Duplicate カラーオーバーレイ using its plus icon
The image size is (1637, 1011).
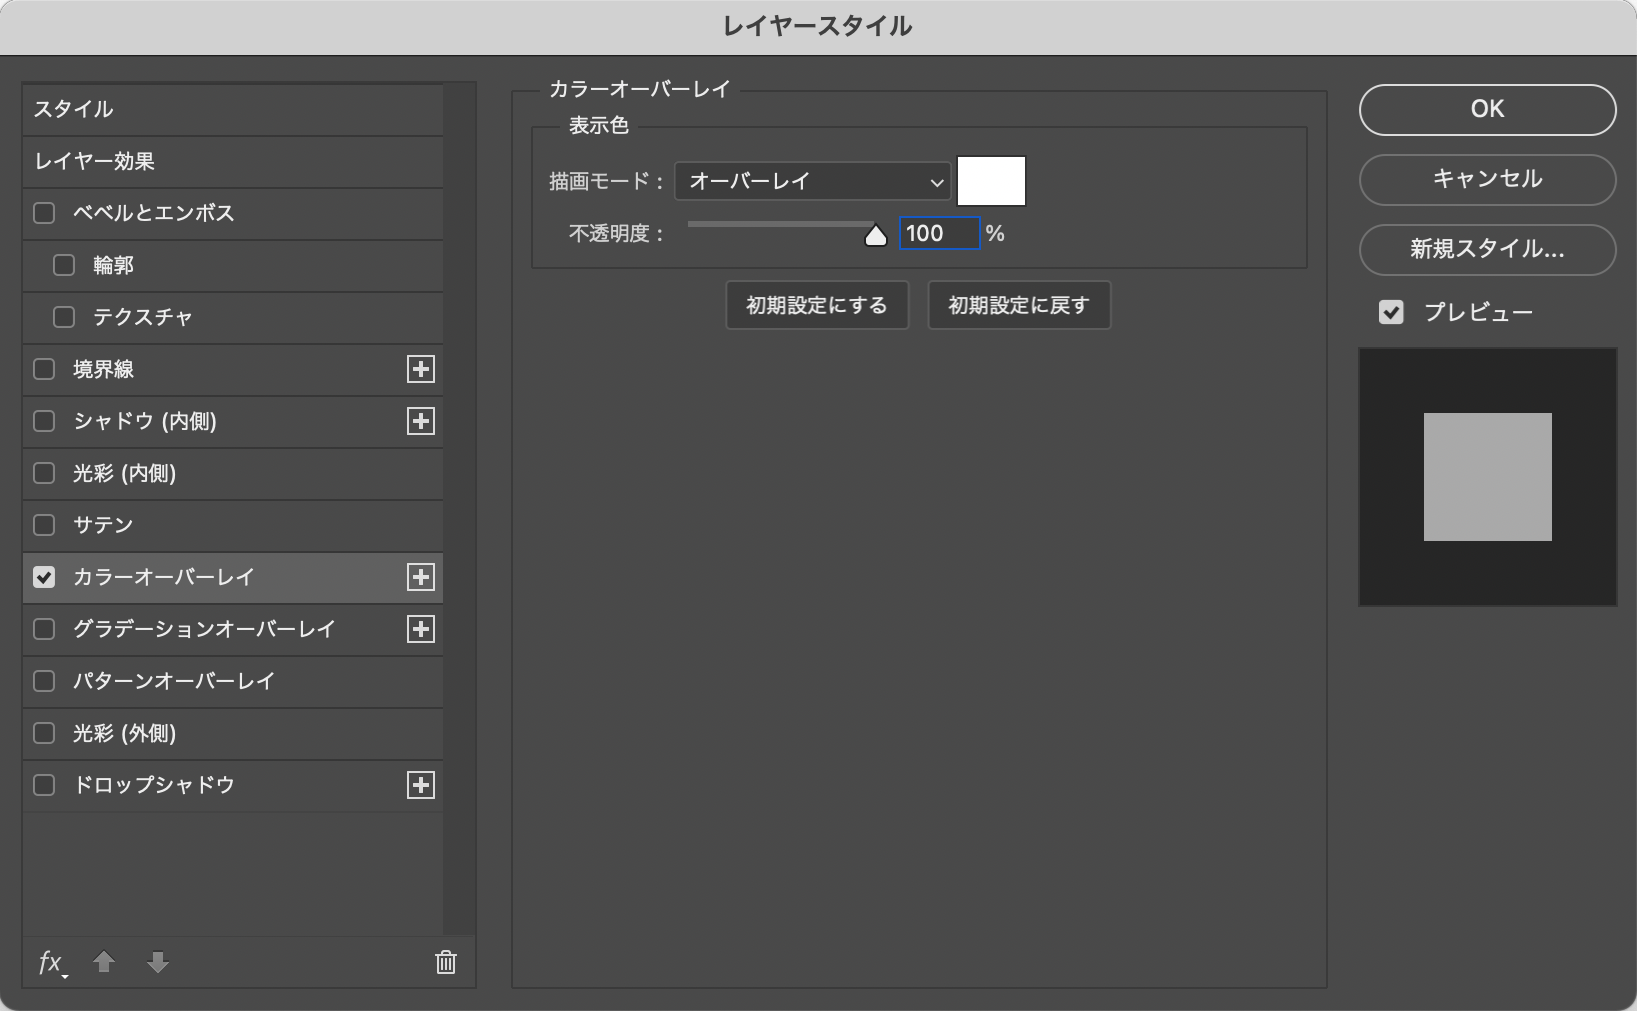click(x=421, y=577)
